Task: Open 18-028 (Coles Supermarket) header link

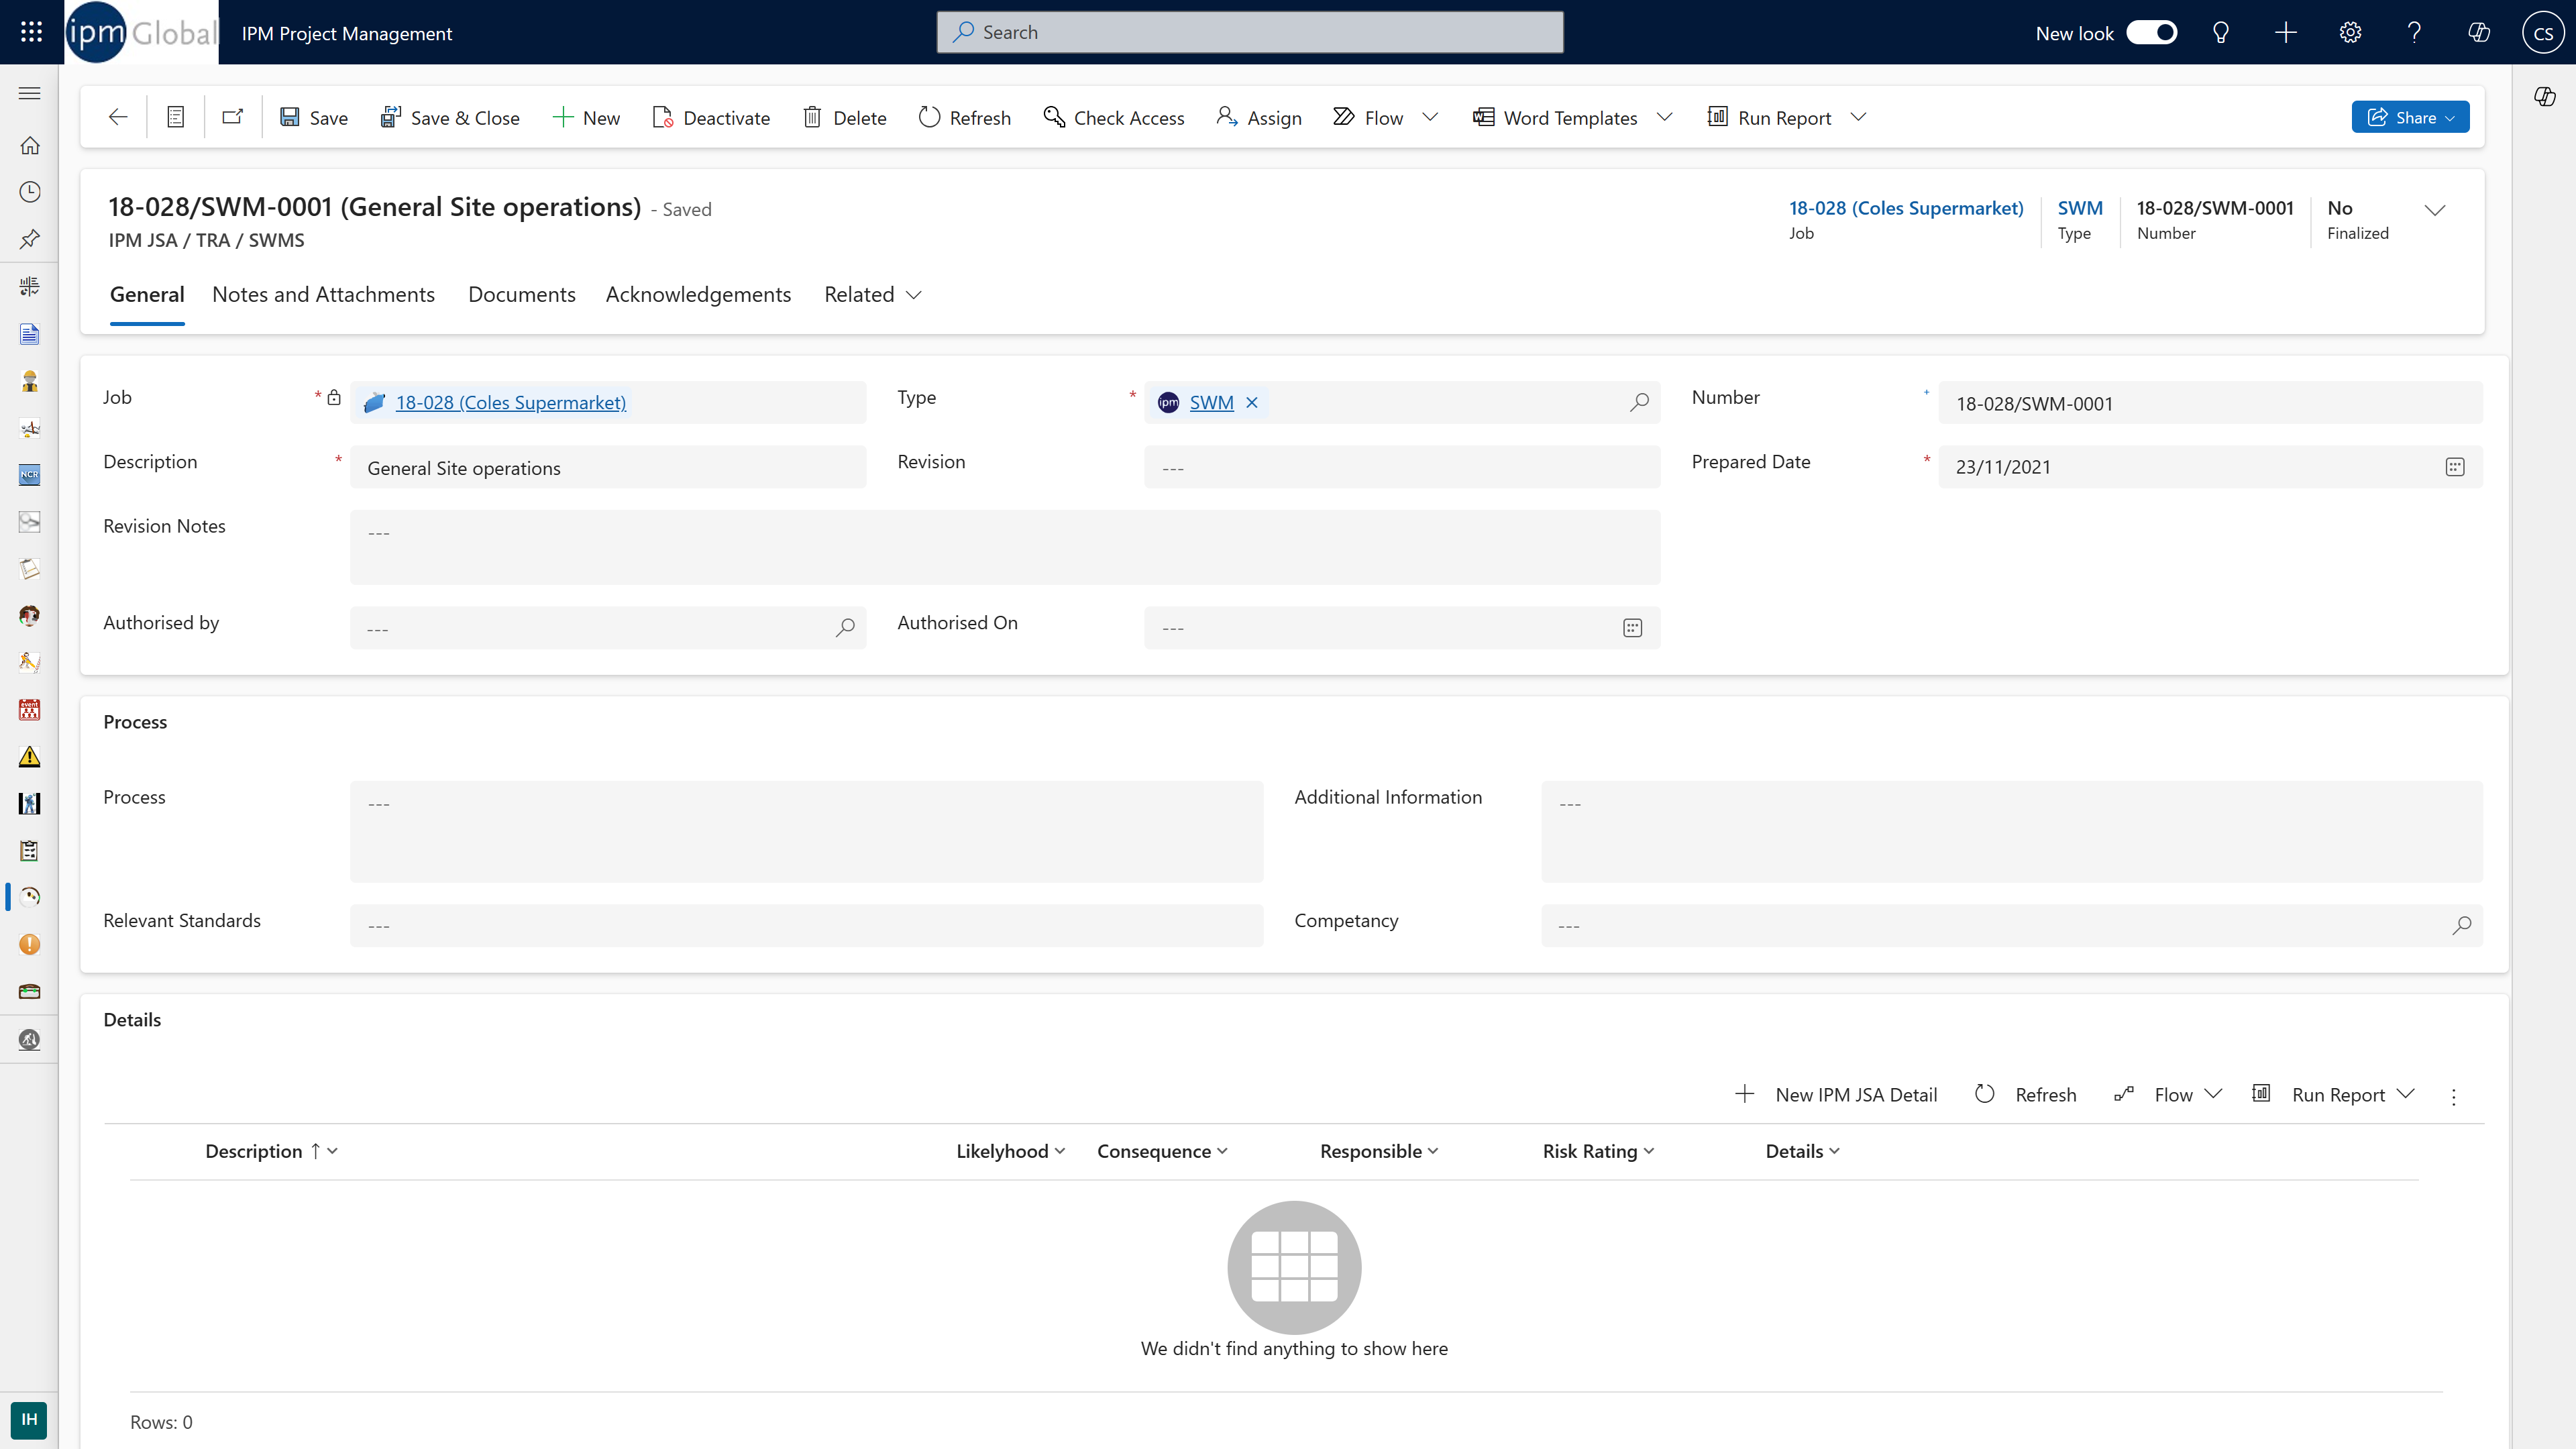Action: tap(1906, 208)
